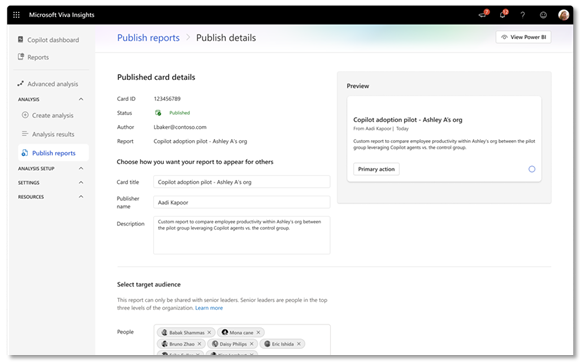Open the app launcher waffle icon

tap(16, 15)
